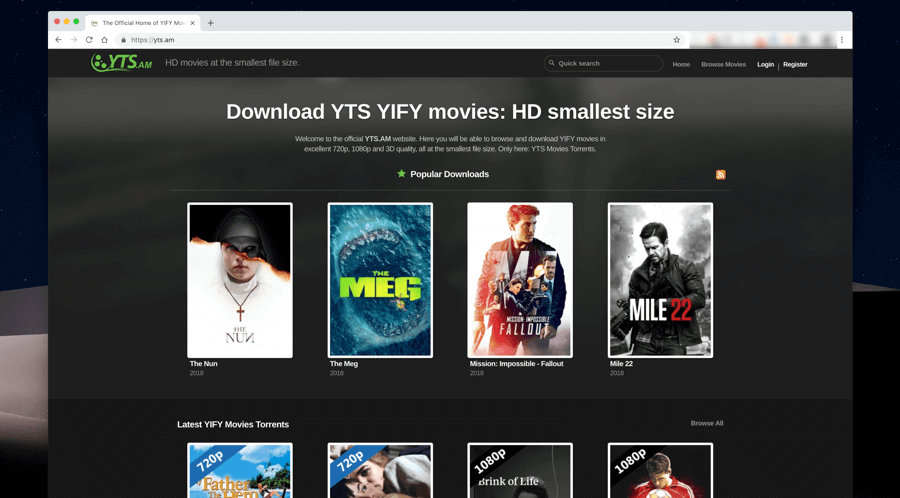Open the Mile 22 poster
The image size is (900, 498).
660,280
